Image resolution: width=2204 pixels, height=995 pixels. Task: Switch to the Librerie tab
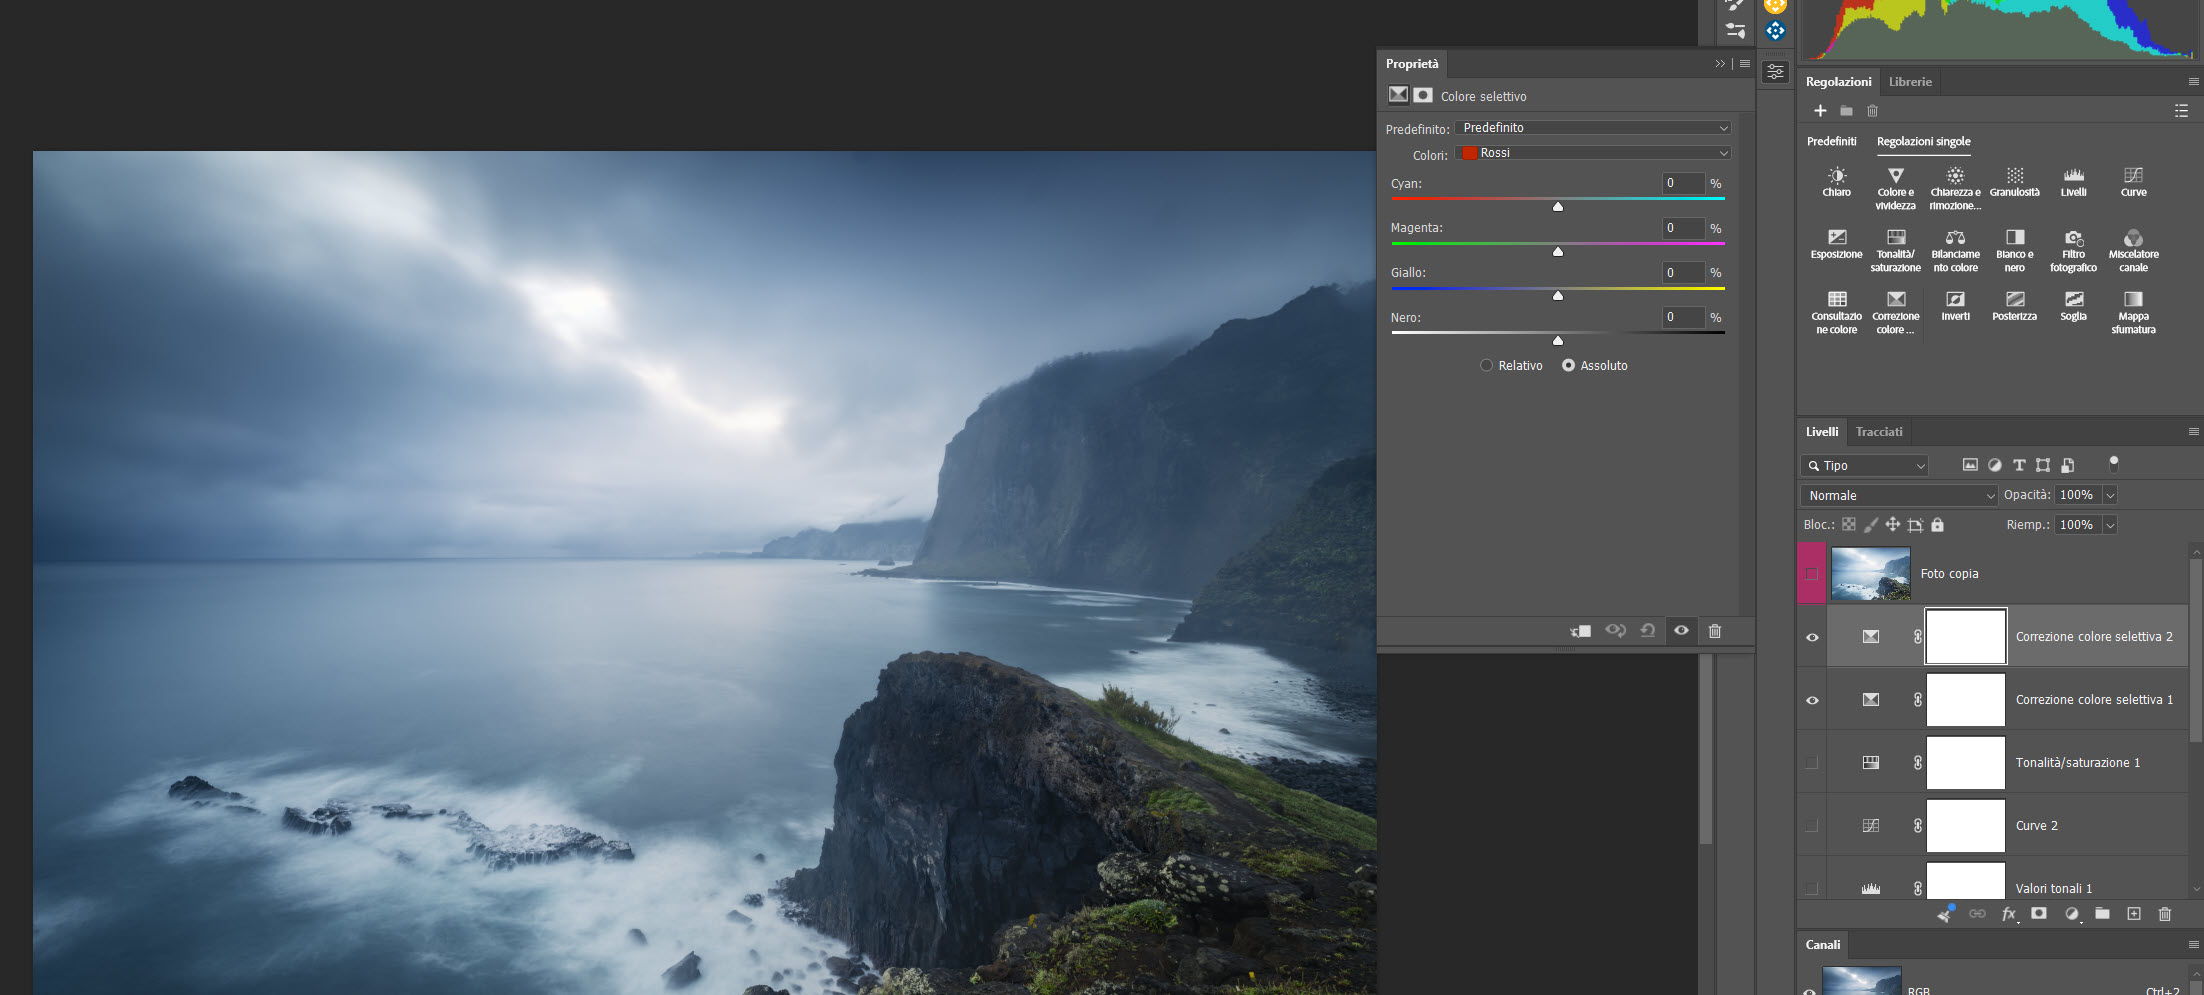(x=1910, y=82)
